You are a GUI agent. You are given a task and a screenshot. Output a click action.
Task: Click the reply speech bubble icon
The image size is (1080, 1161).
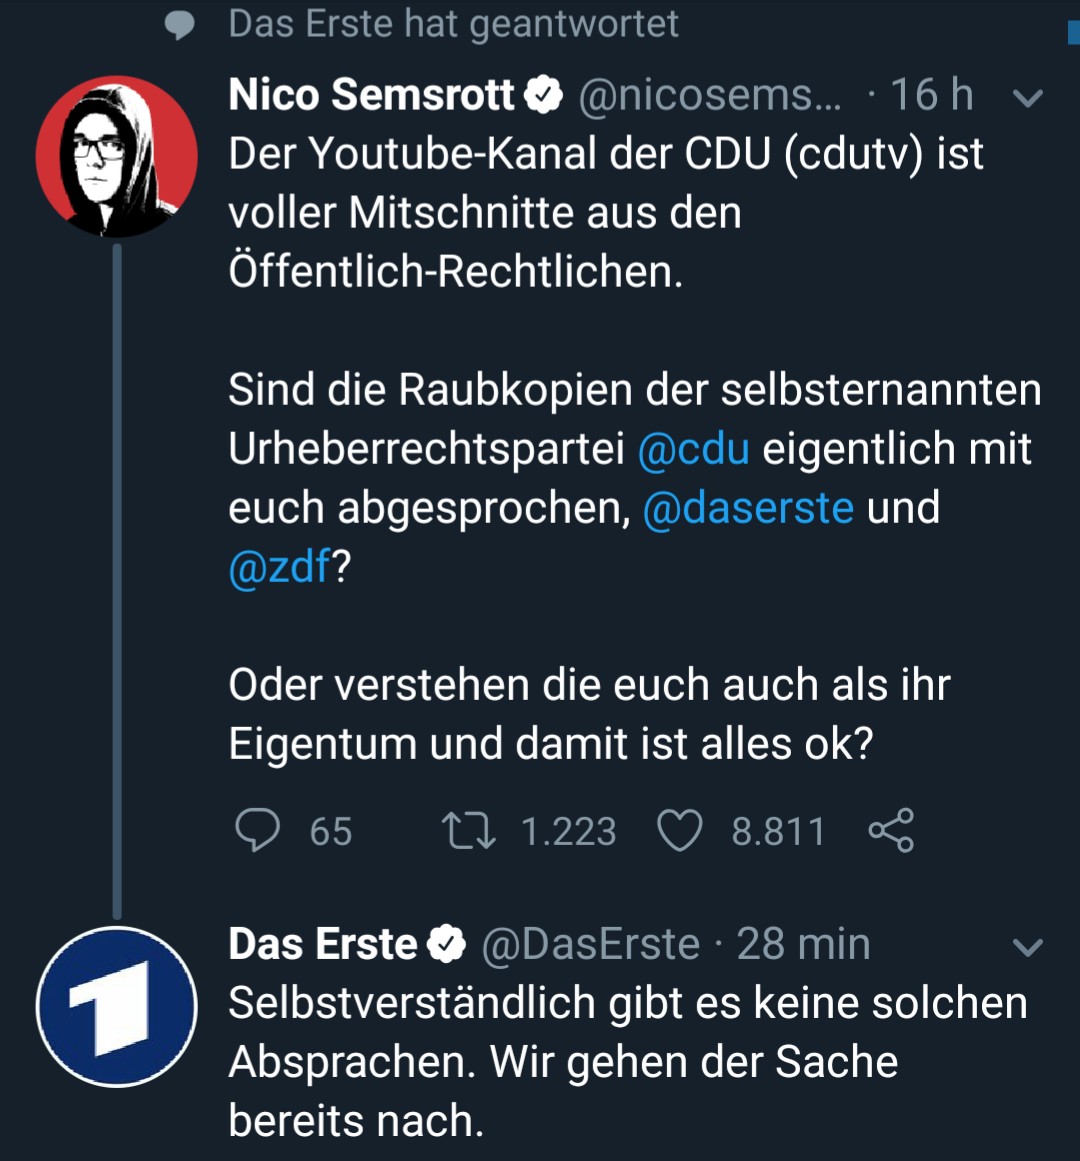coord(257,830)
